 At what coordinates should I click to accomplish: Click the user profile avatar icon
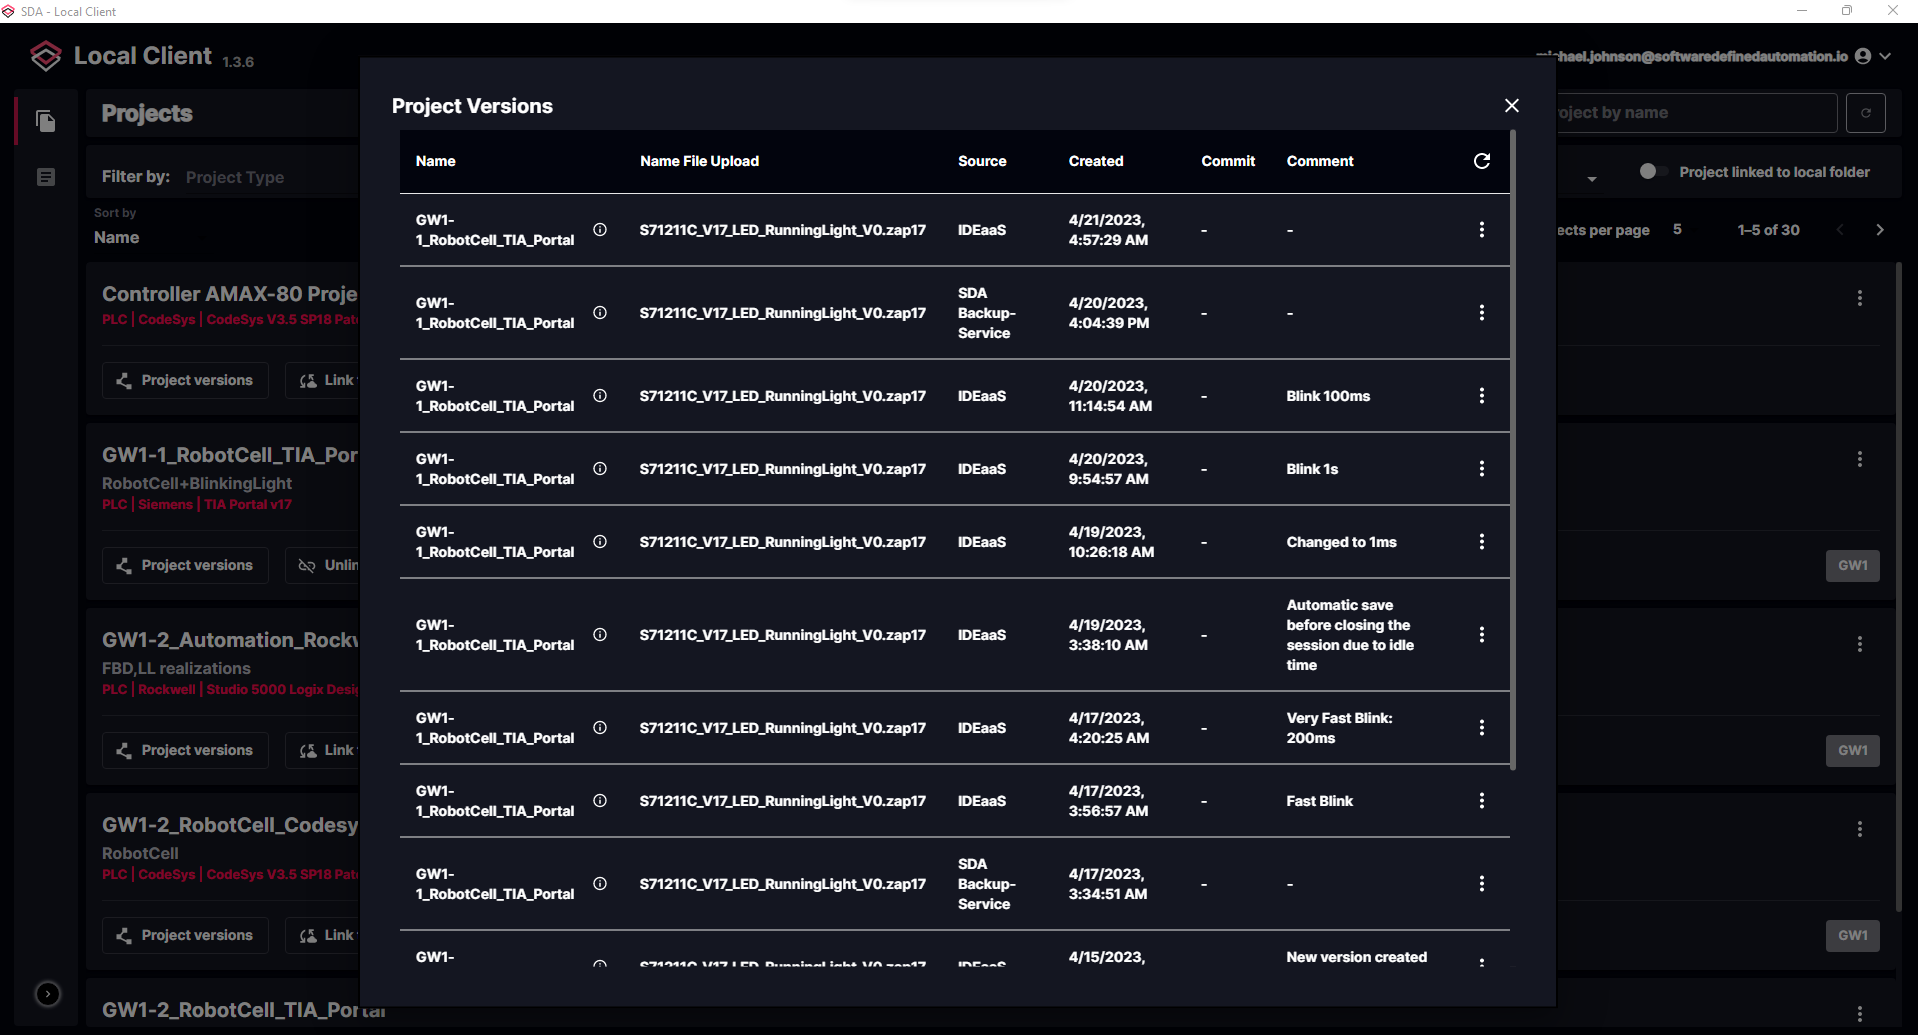pos(1862,56)
